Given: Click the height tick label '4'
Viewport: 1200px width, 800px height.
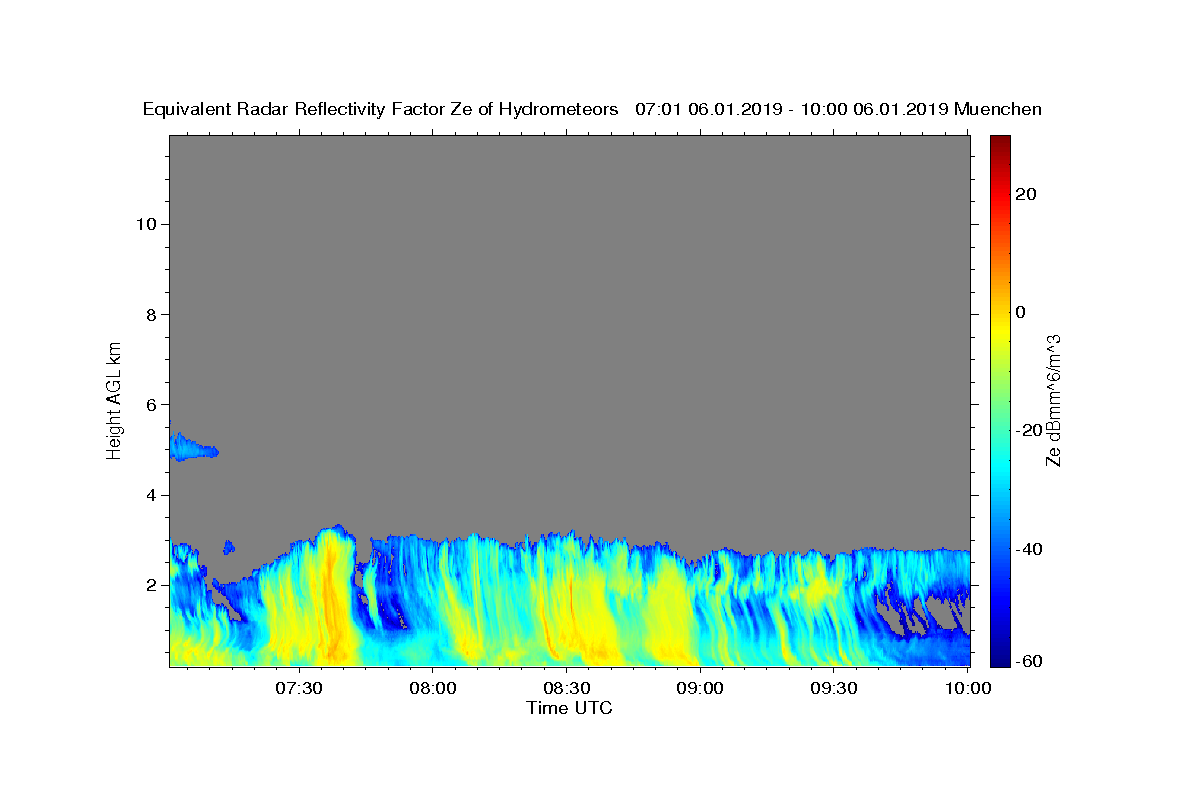Looking at the screenshot, I should 152,495.
